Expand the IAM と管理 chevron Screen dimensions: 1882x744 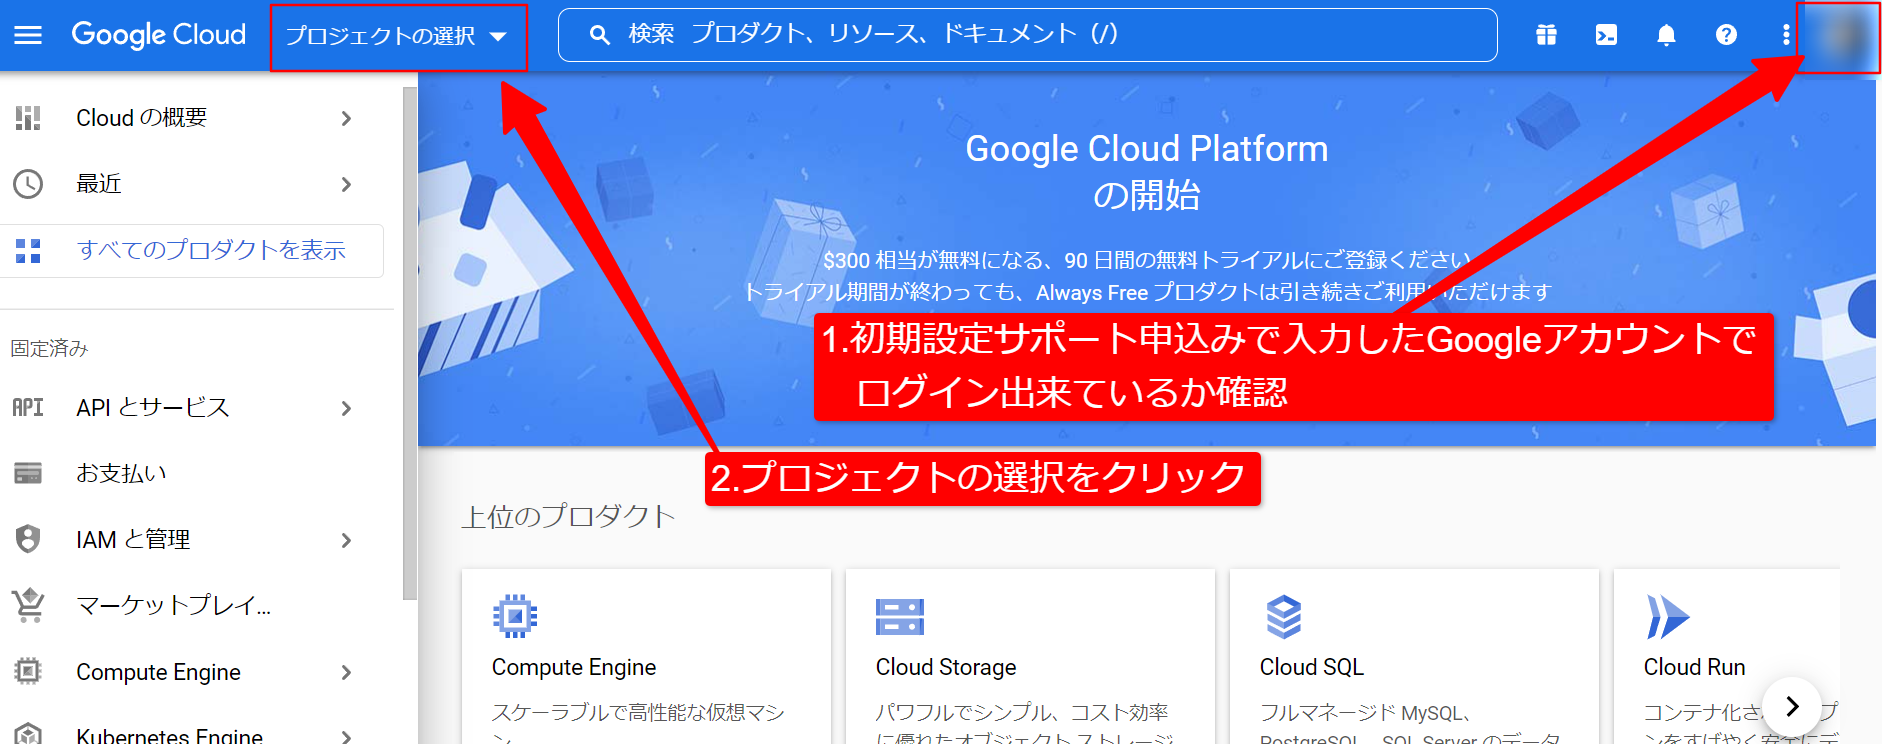pyautogui.click(x=346, y=540)
